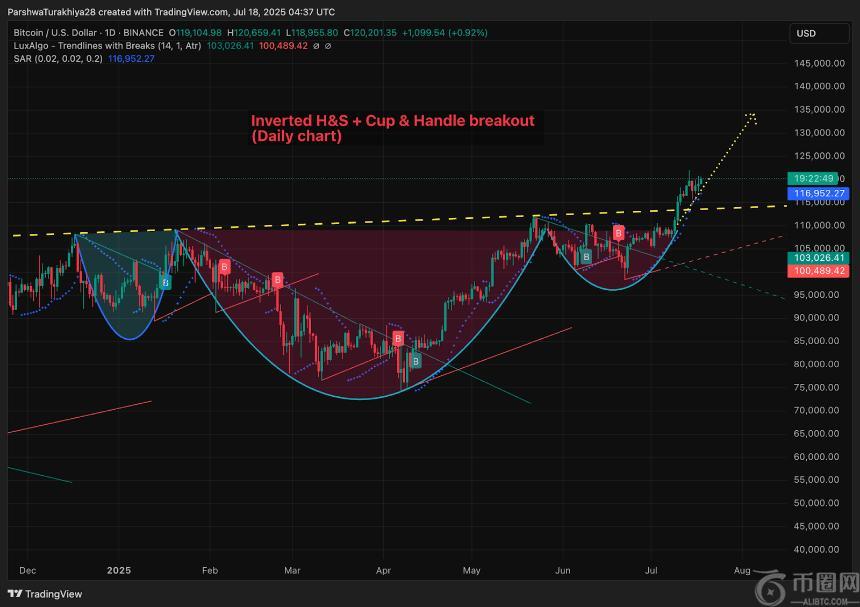Open the Bitcoin / U.S. Dollar symbol title
Screen dimensions: 860x607
(55, 33)
